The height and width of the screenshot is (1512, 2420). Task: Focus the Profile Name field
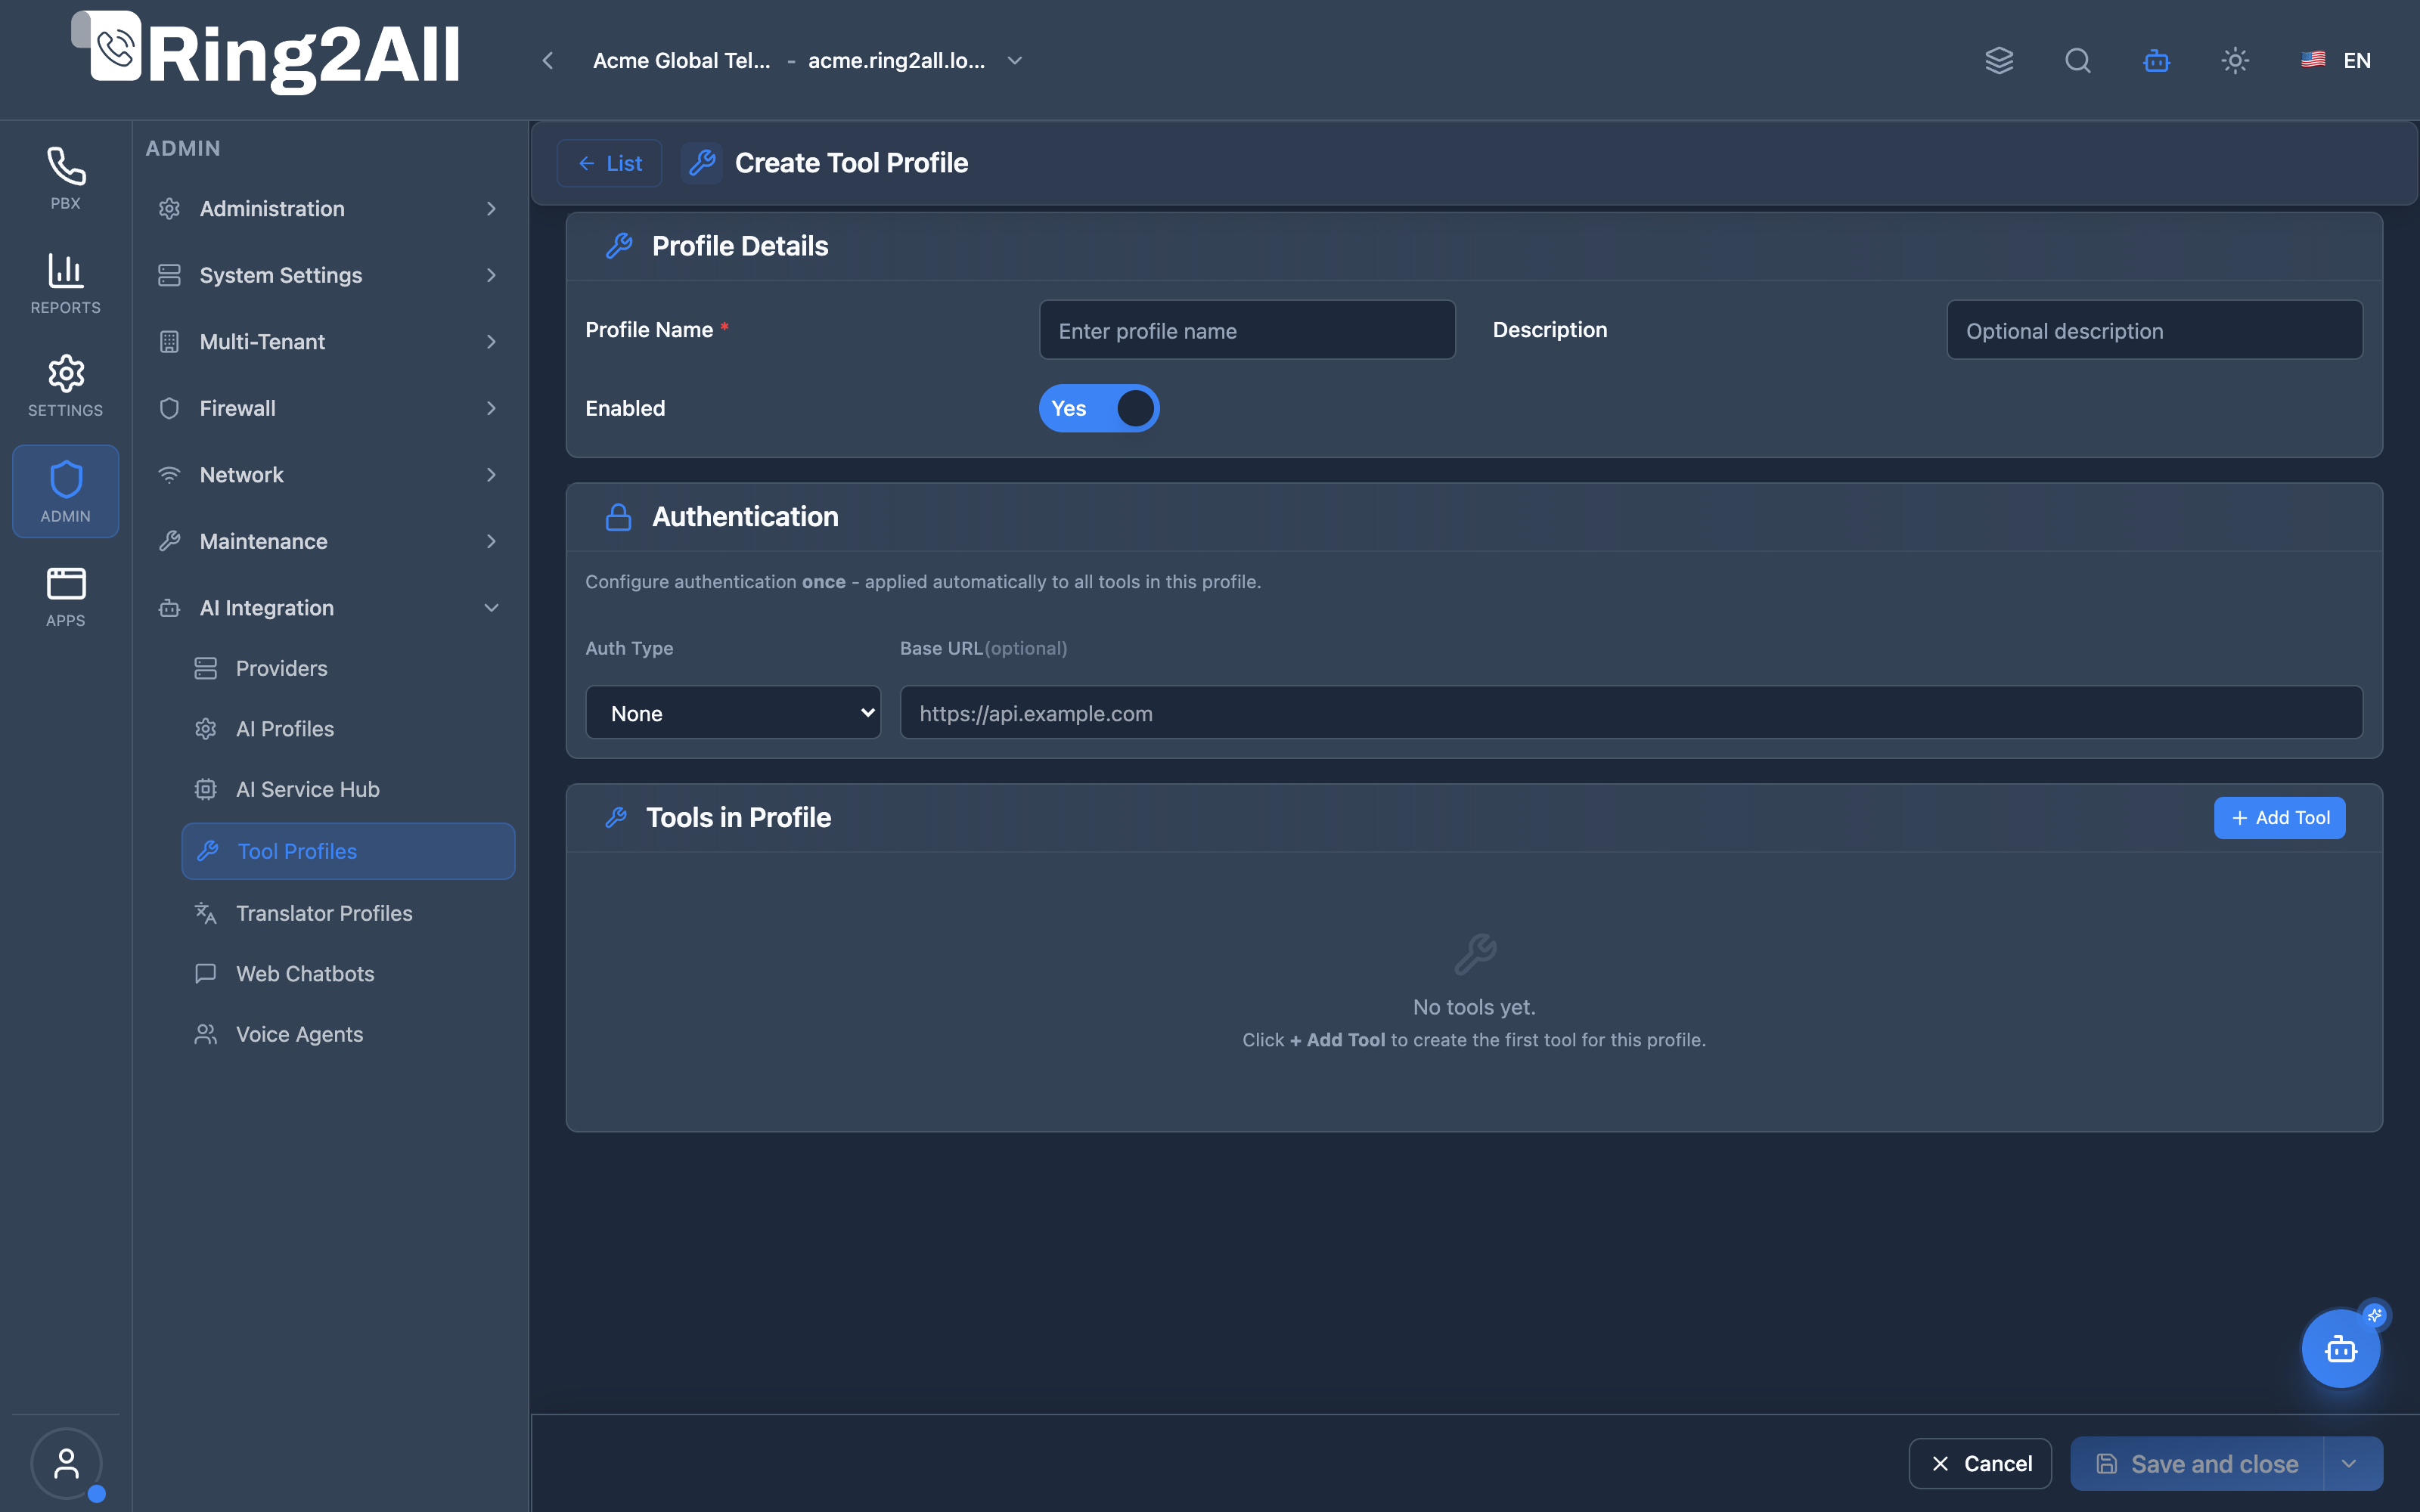point(1247,330)
